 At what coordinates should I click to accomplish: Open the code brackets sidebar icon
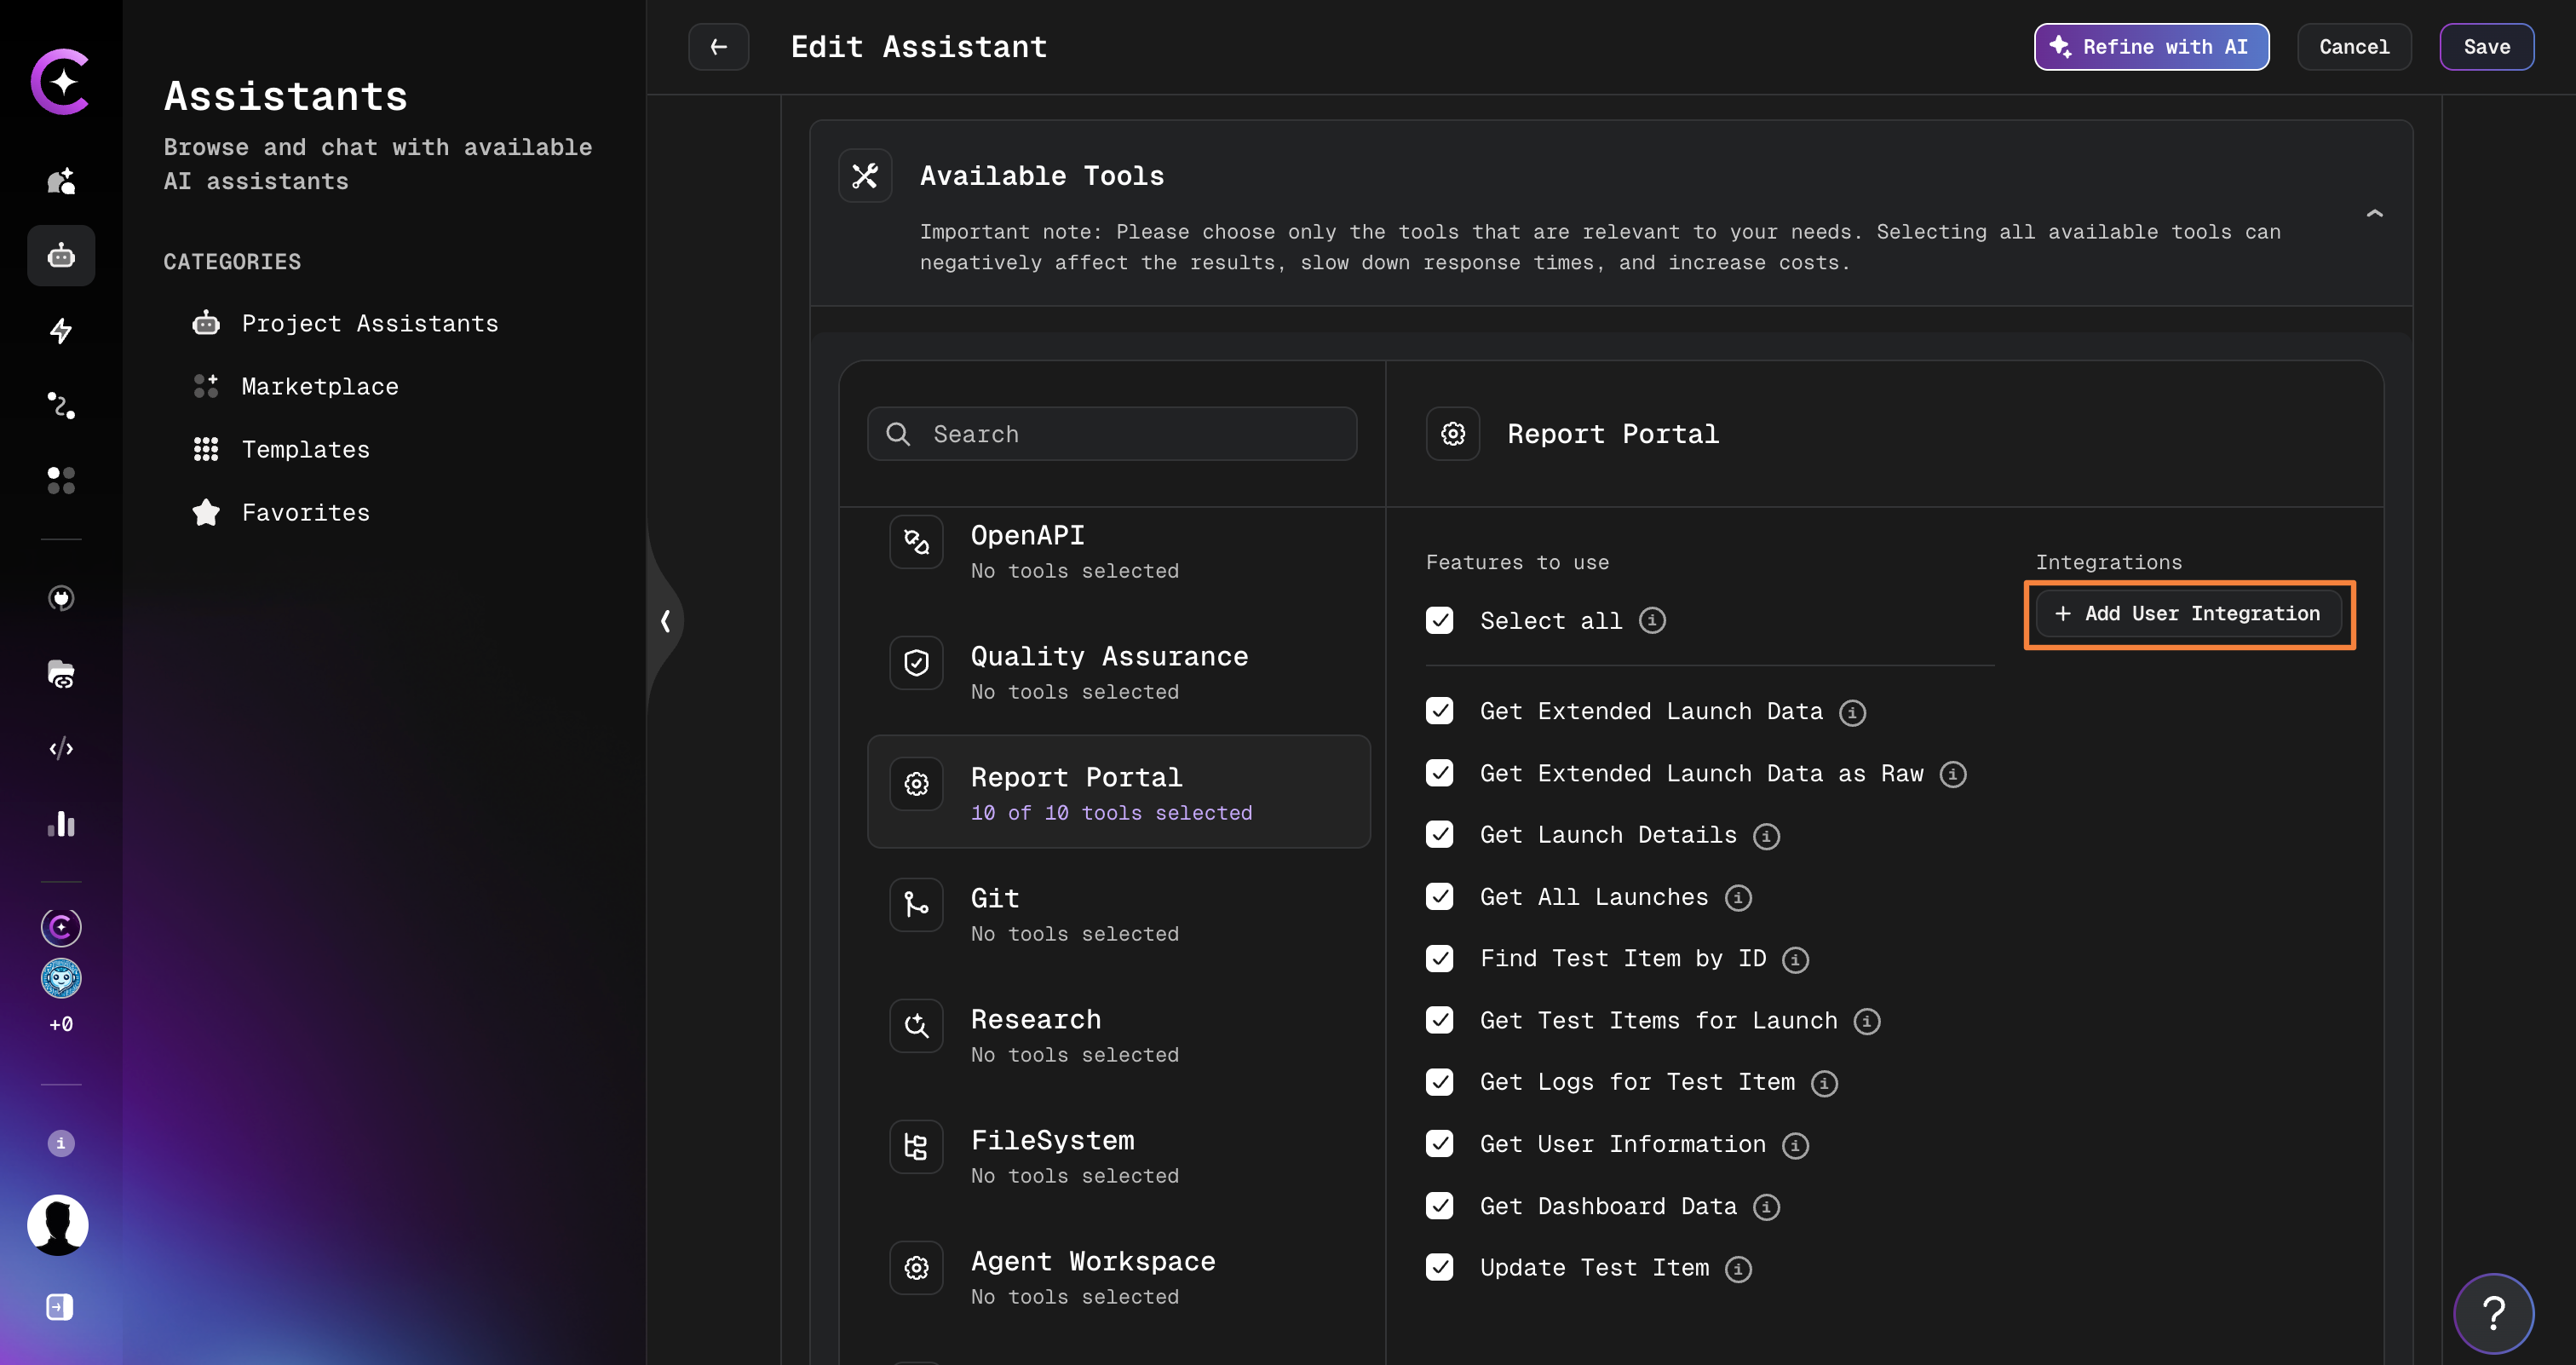coord(61,748)
